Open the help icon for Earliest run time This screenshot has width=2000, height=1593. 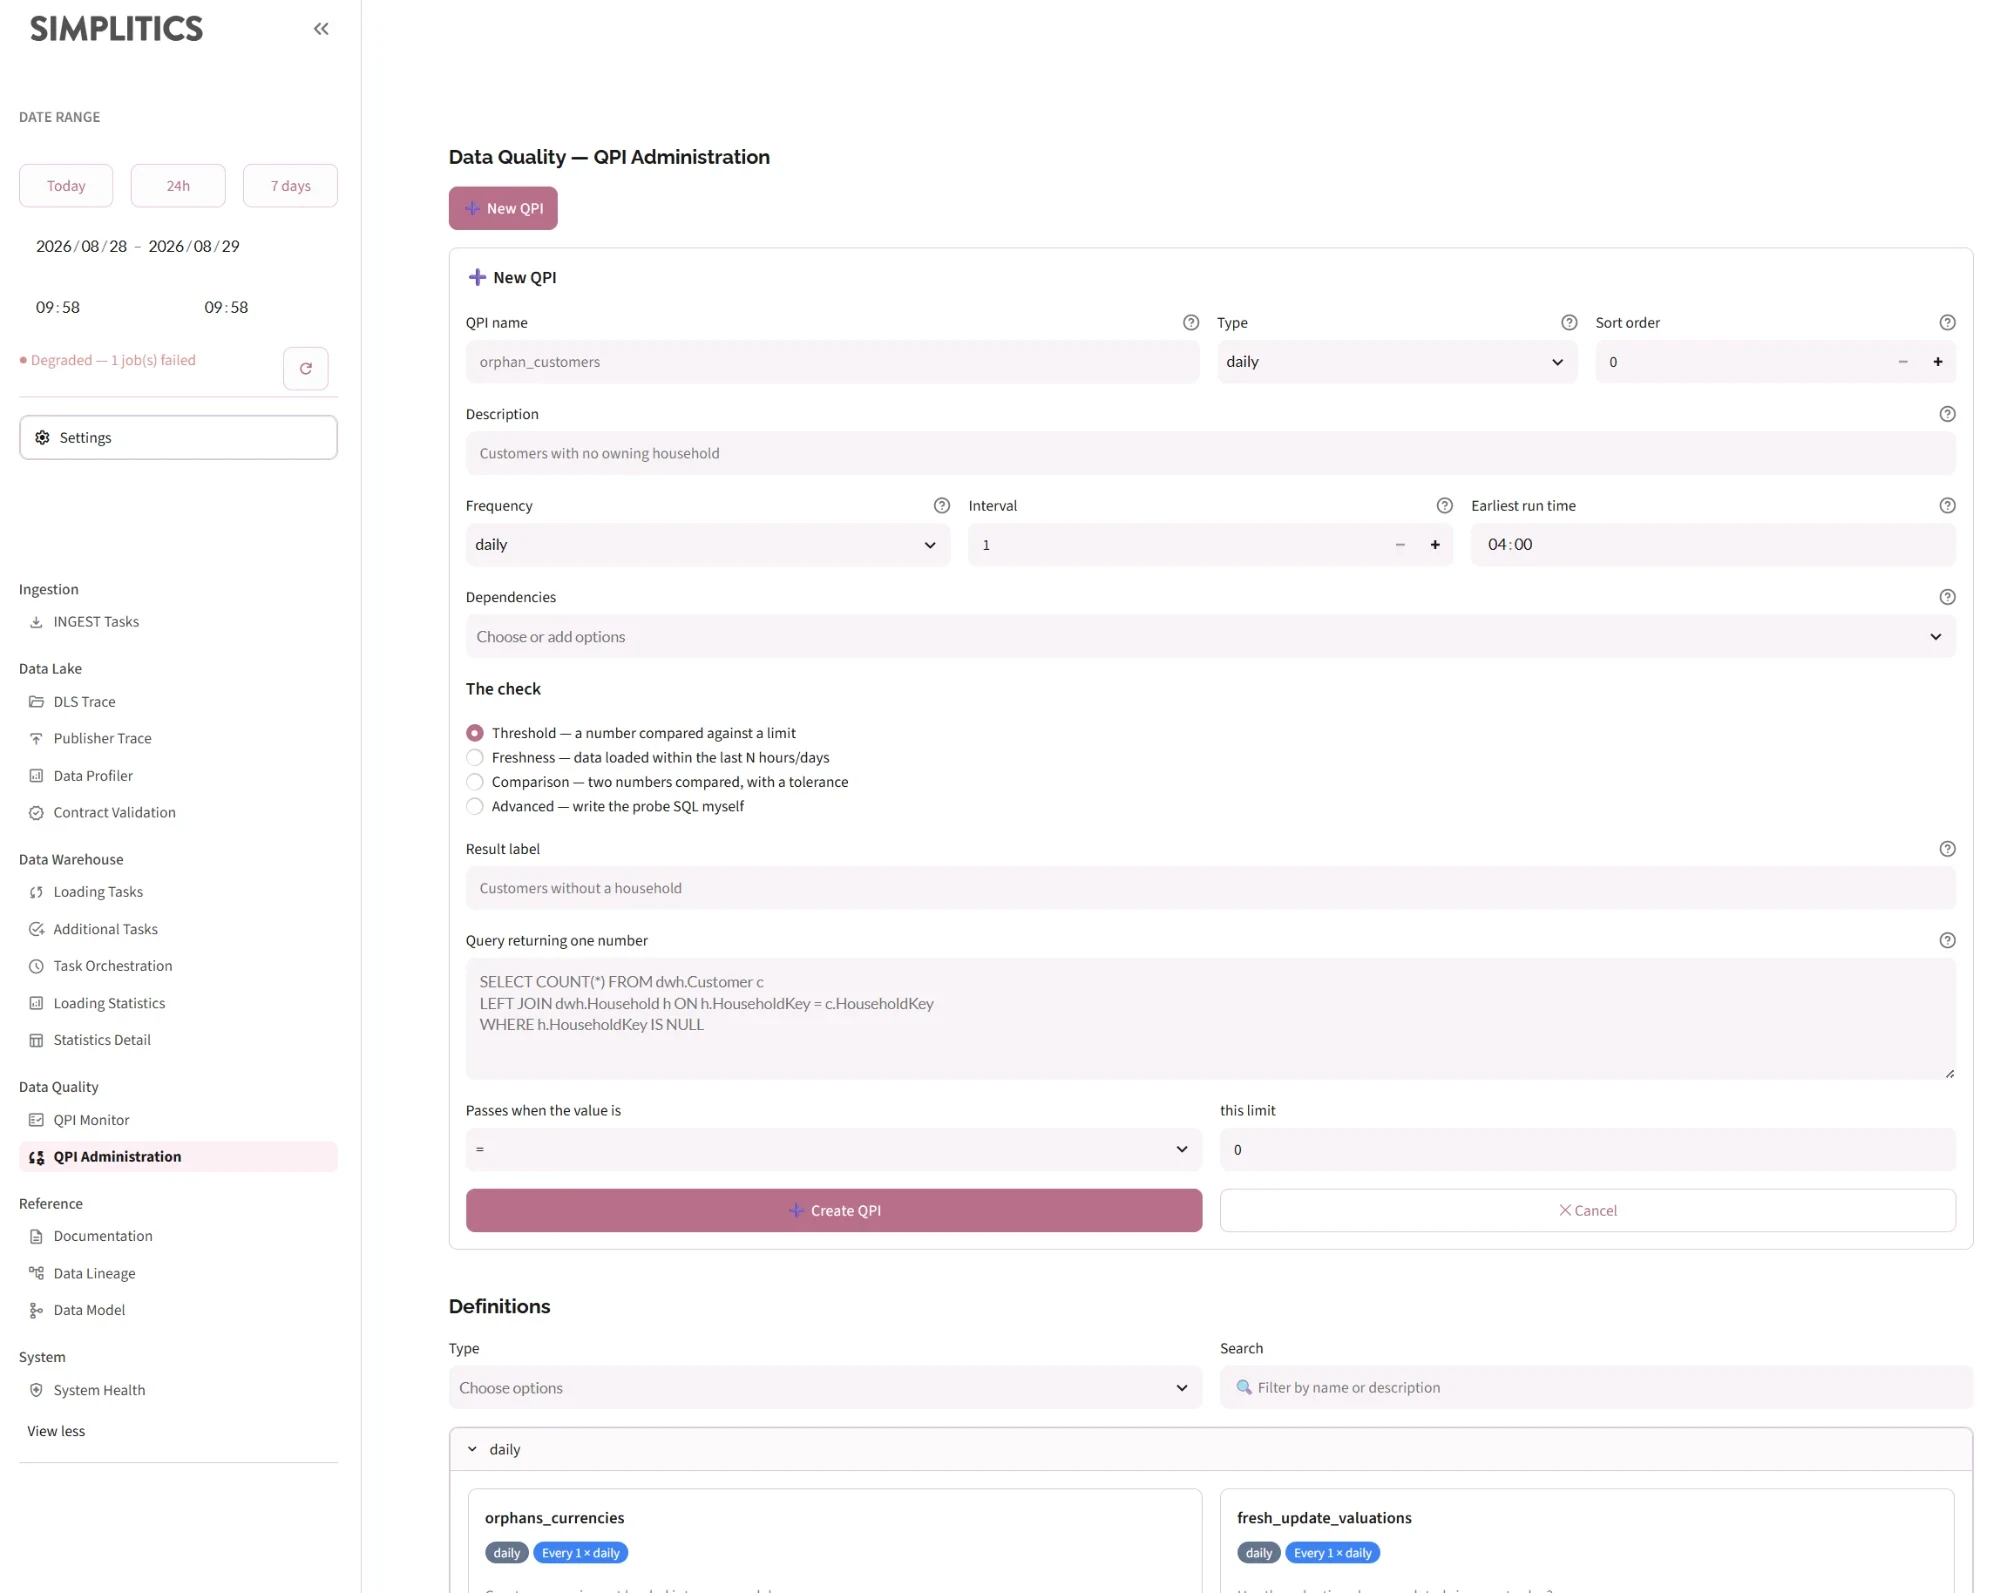(x=1946, y=505)
